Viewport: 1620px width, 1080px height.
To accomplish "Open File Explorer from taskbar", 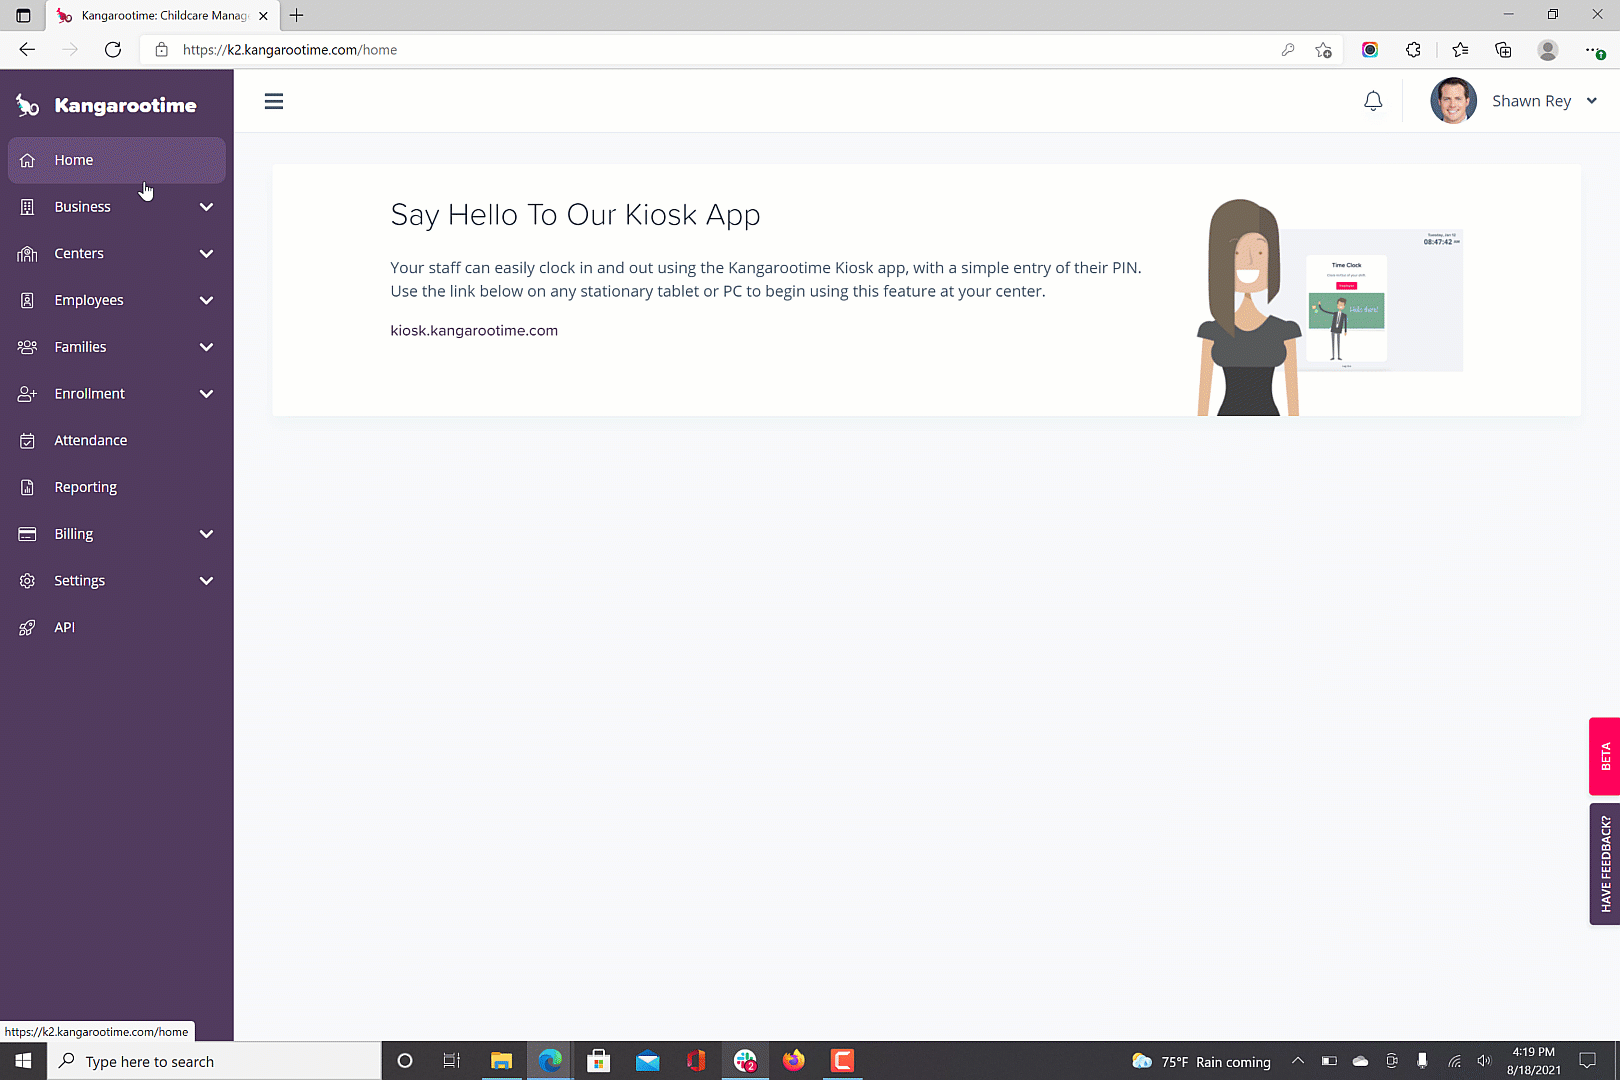I will tap(501, 1061).
